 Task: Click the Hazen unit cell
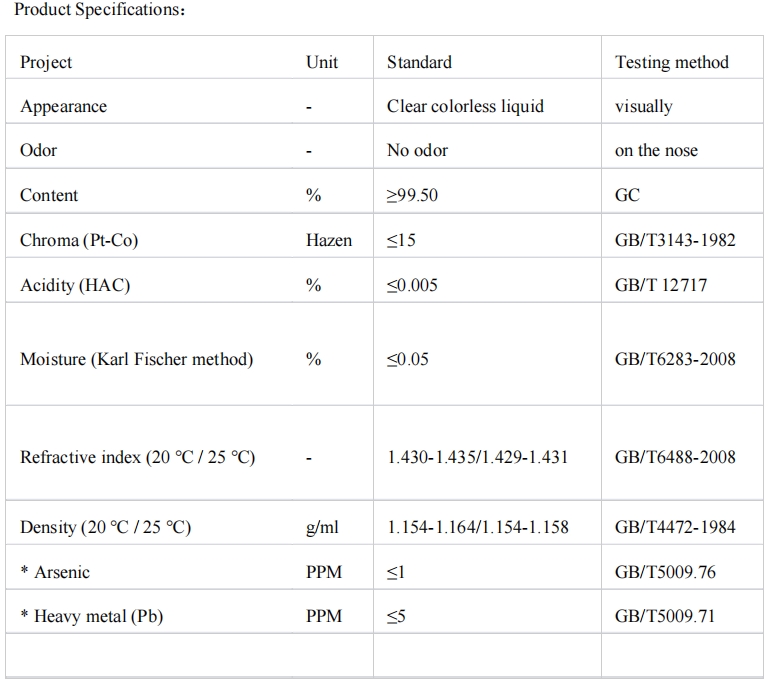click(329, 240)
